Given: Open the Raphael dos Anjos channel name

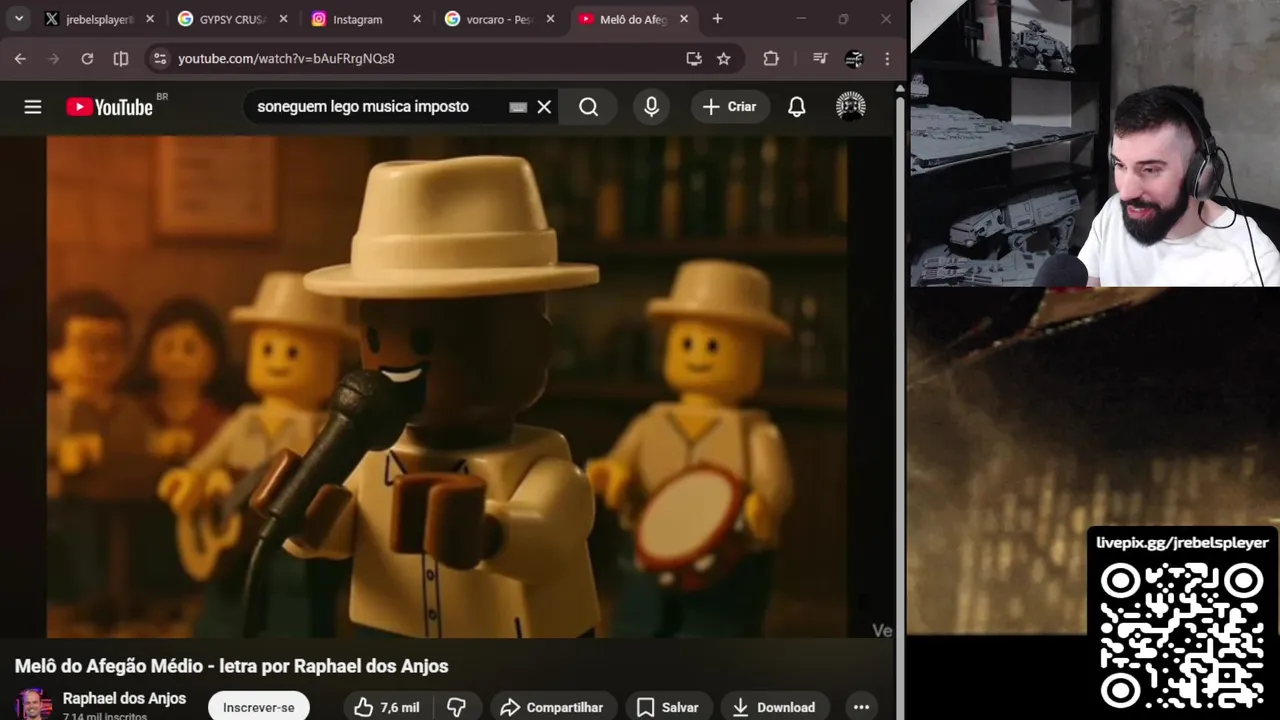Looking at the screenshot, I should point(124,698).
